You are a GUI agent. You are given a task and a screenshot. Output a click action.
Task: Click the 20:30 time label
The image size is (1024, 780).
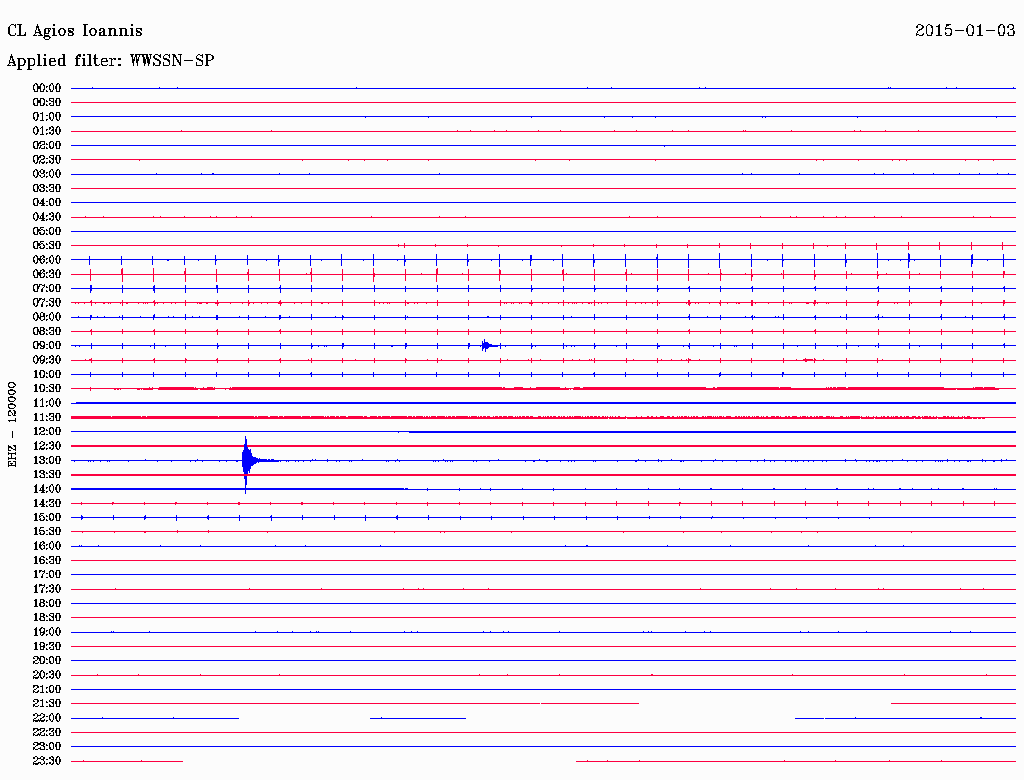pos(47,675)
